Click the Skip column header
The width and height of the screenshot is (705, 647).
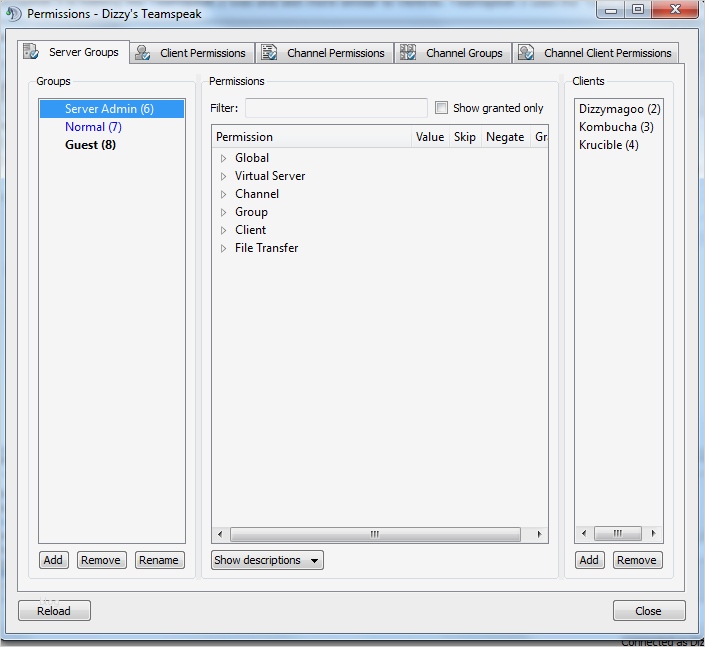pos(465,137)
